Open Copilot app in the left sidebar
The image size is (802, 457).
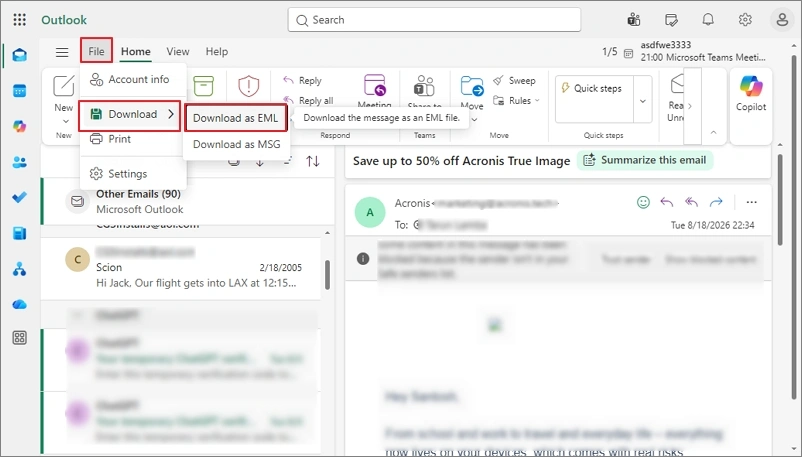[19, 126]
